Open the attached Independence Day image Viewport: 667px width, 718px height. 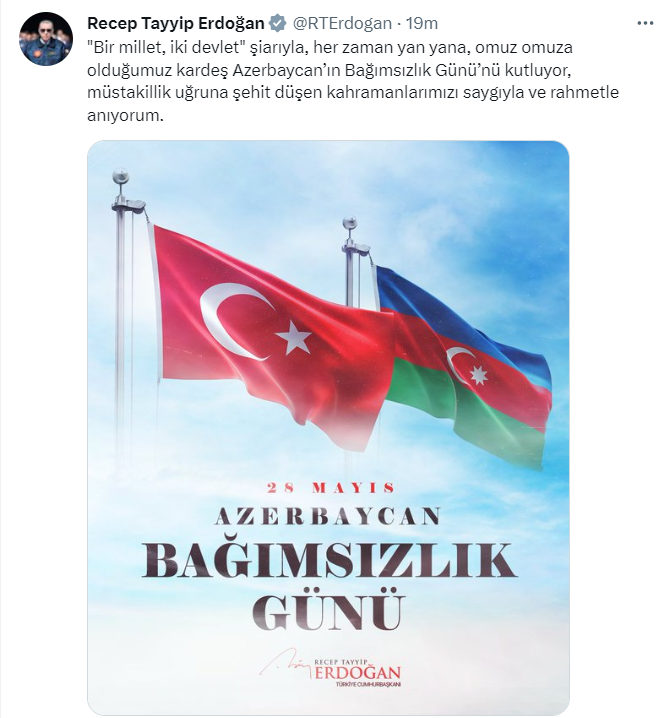pyautogui.click(x=328, y=428)
